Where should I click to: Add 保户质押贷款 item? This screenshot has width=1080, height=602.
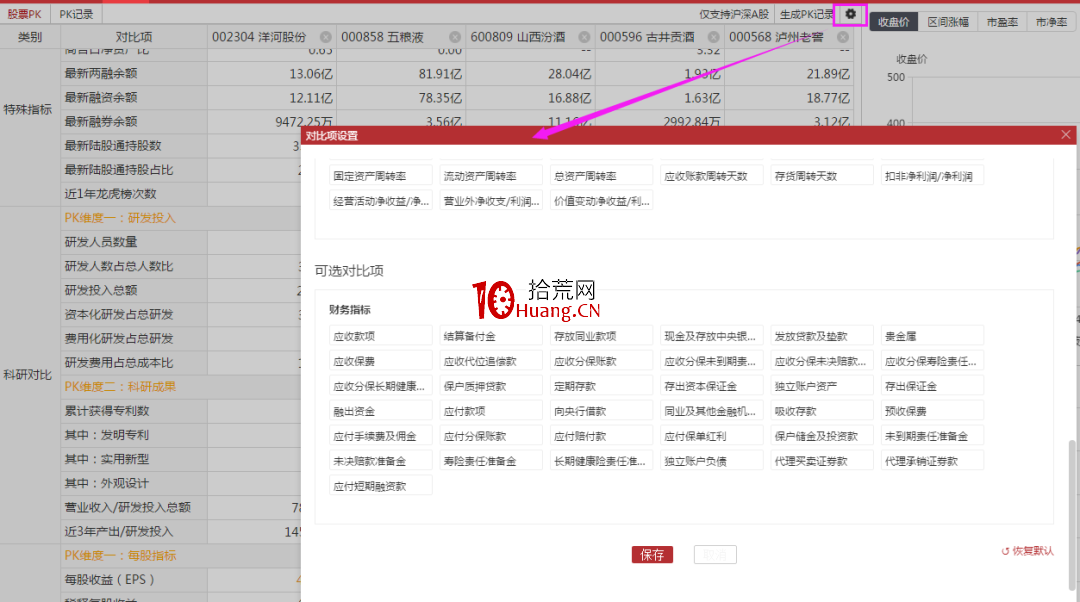(491, 386)
